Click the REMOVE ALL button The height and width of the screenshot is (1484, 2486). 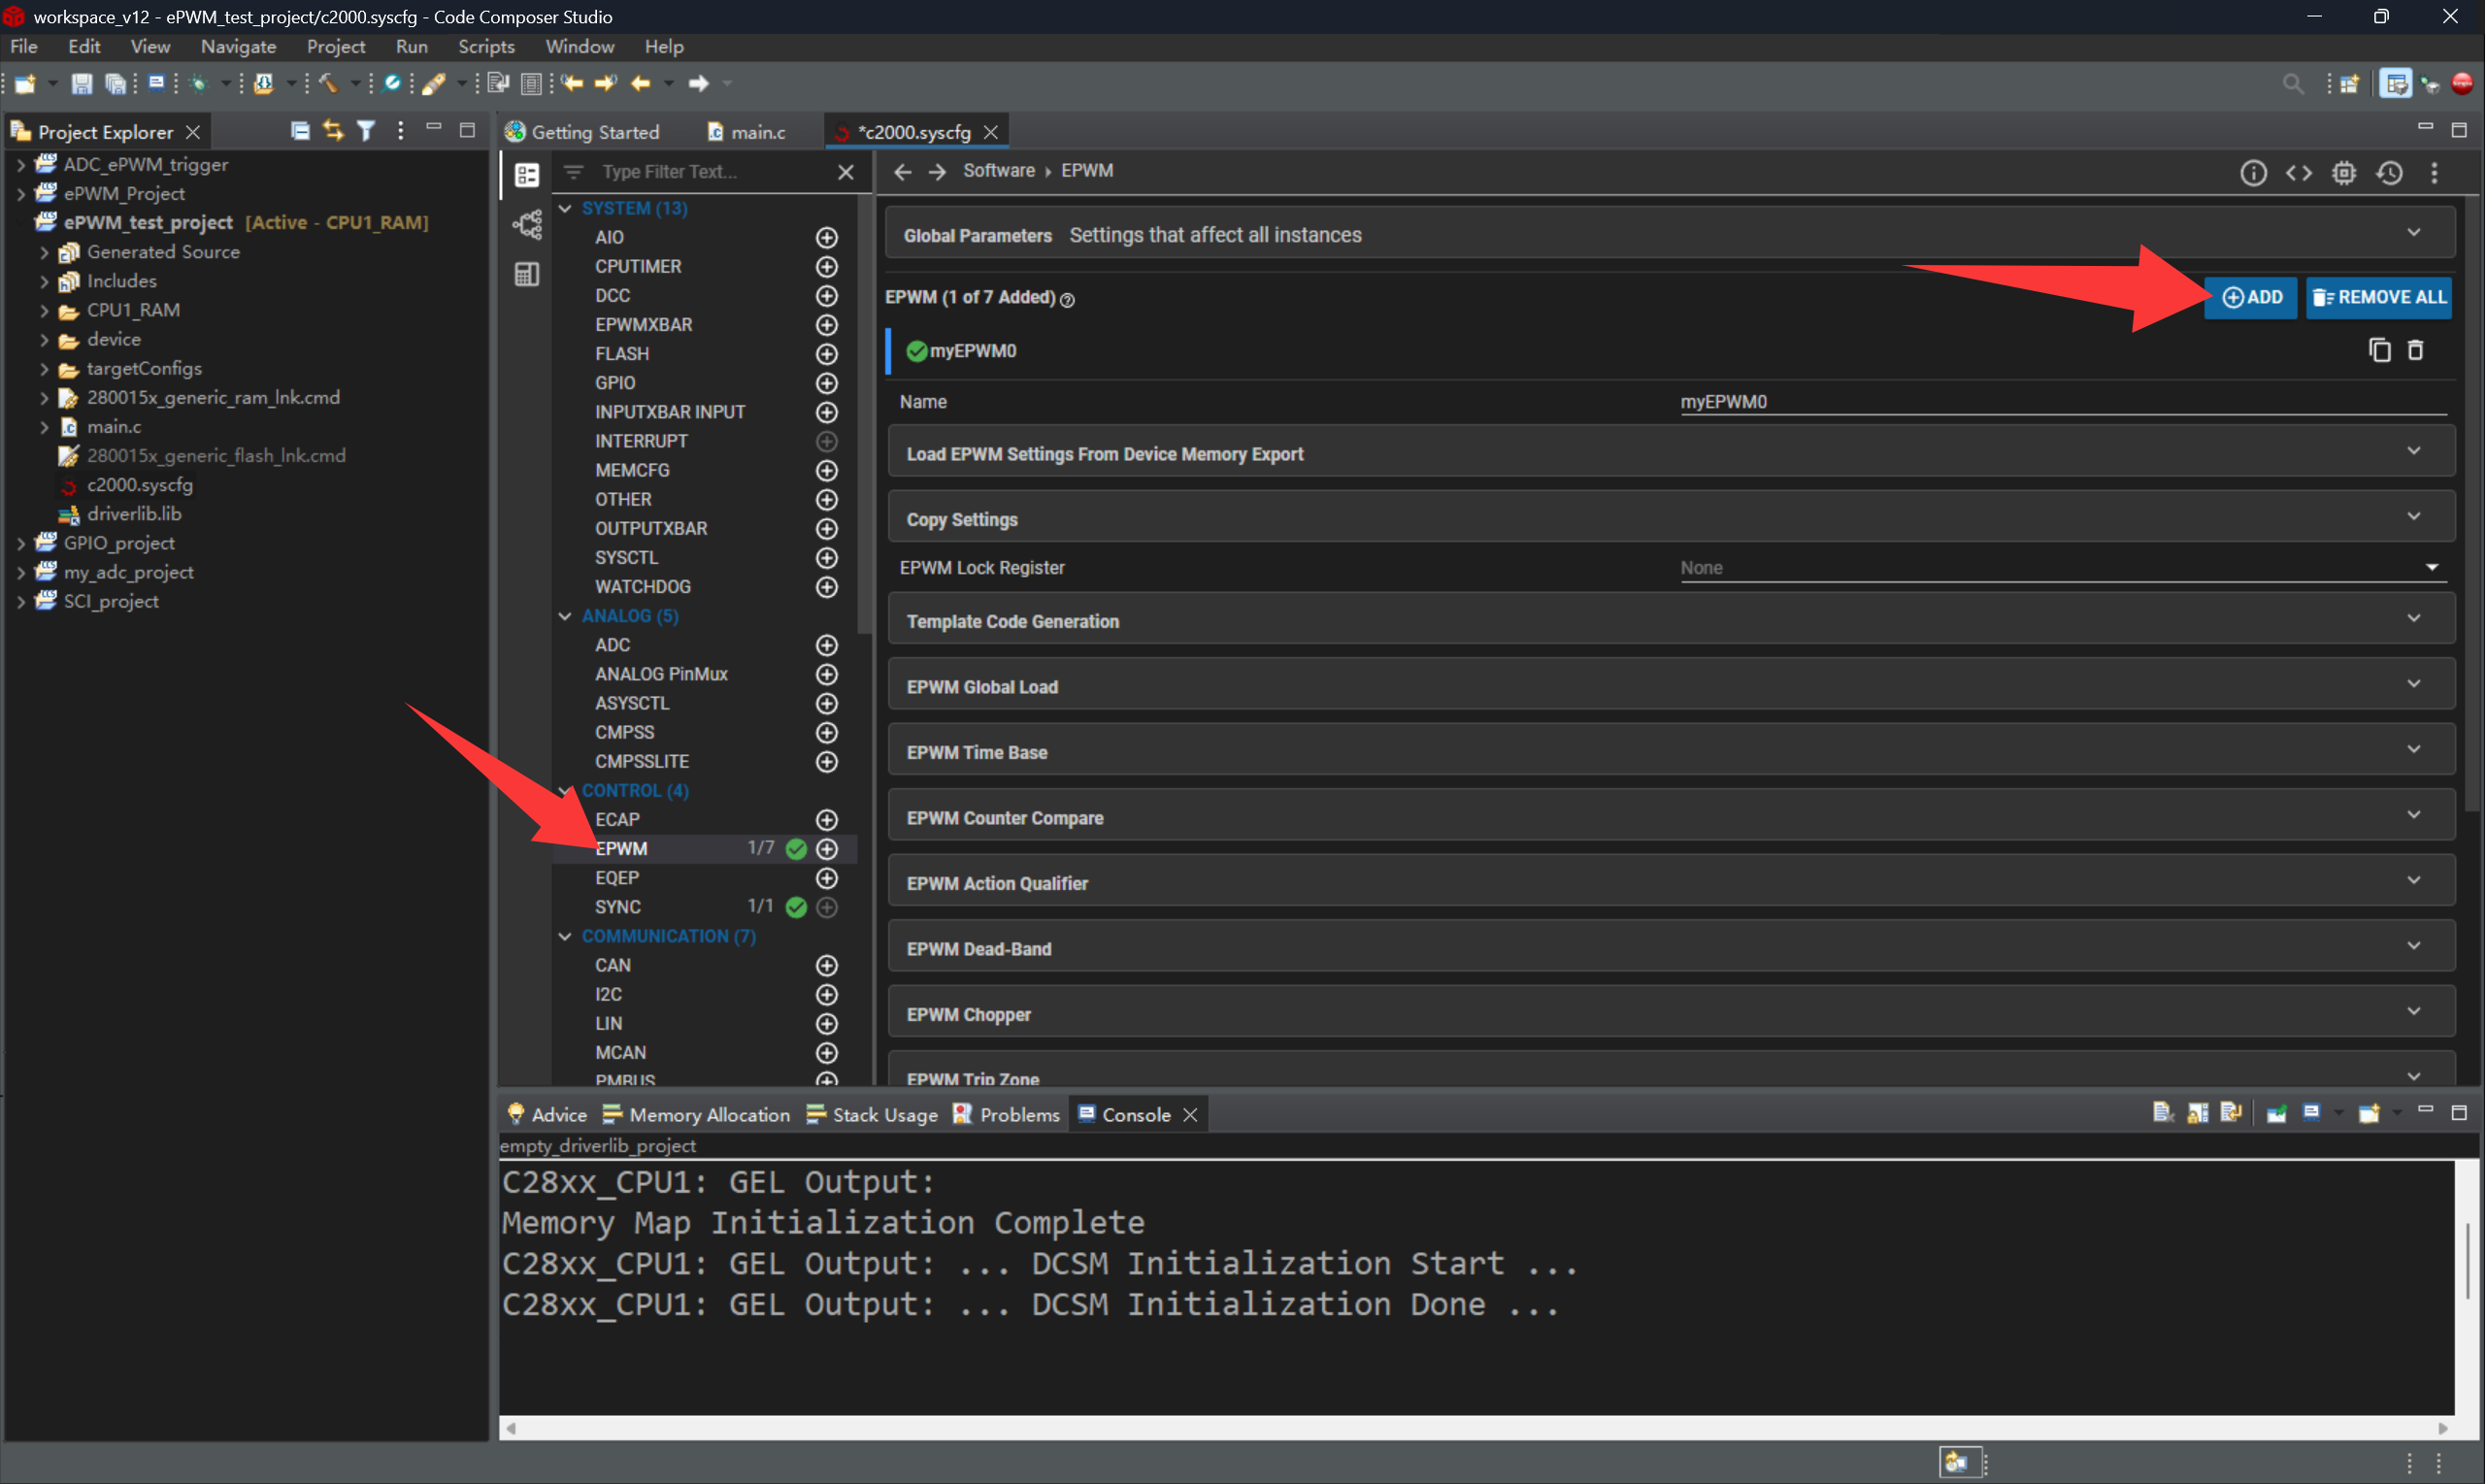click(x=2378, y=297)
